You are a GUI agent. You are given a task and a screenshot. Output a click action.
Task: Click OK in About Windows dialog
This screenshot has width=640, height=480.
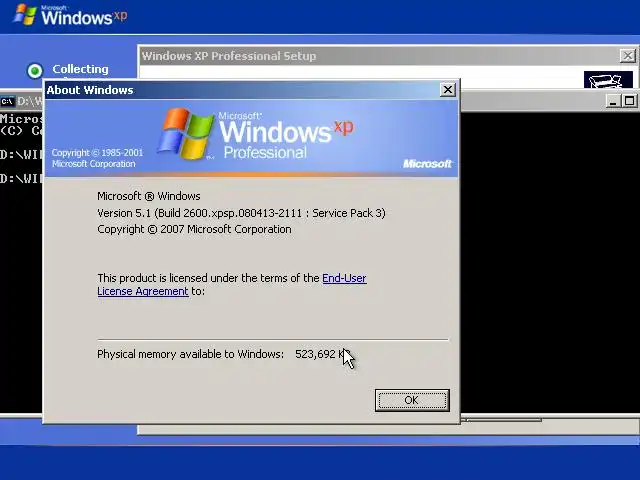tap(412, 400)
